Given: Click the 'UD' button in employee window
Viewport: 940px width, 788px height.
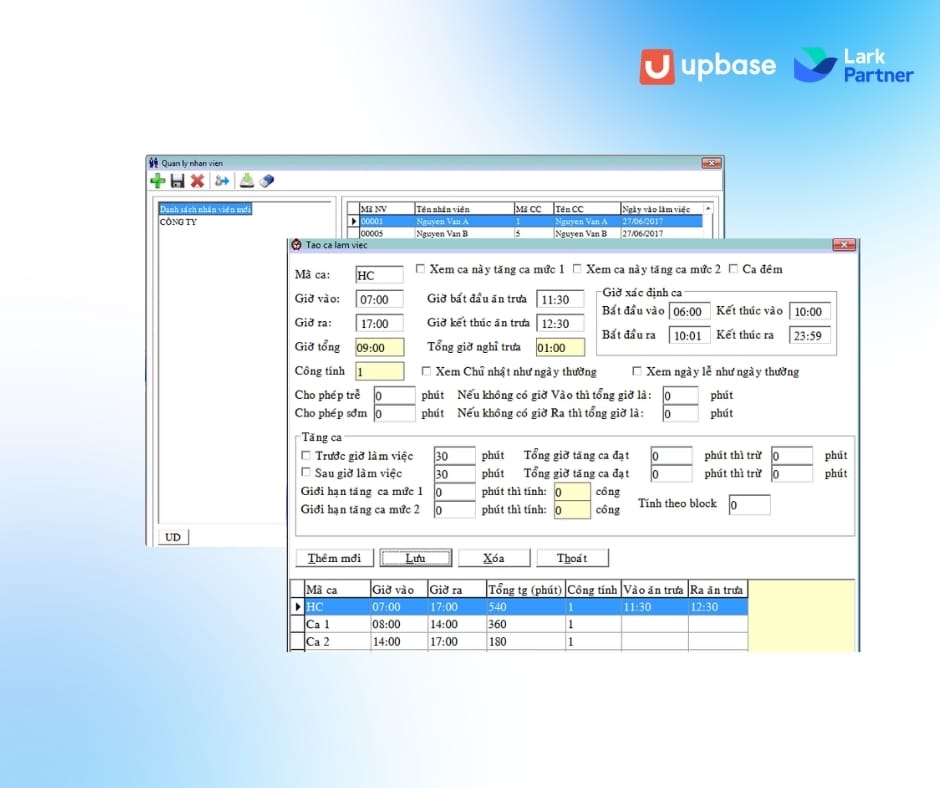Looking at the screenshot, I should 173,537.
